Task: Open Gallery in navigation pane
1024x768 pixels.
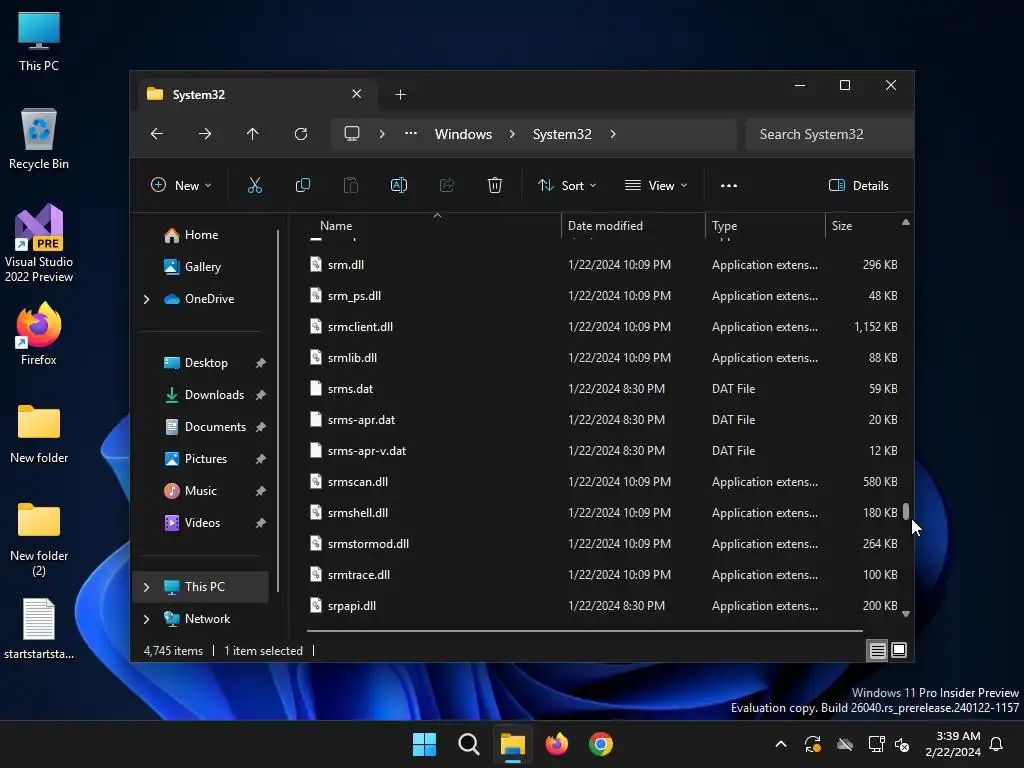Action: pos(202,267)
